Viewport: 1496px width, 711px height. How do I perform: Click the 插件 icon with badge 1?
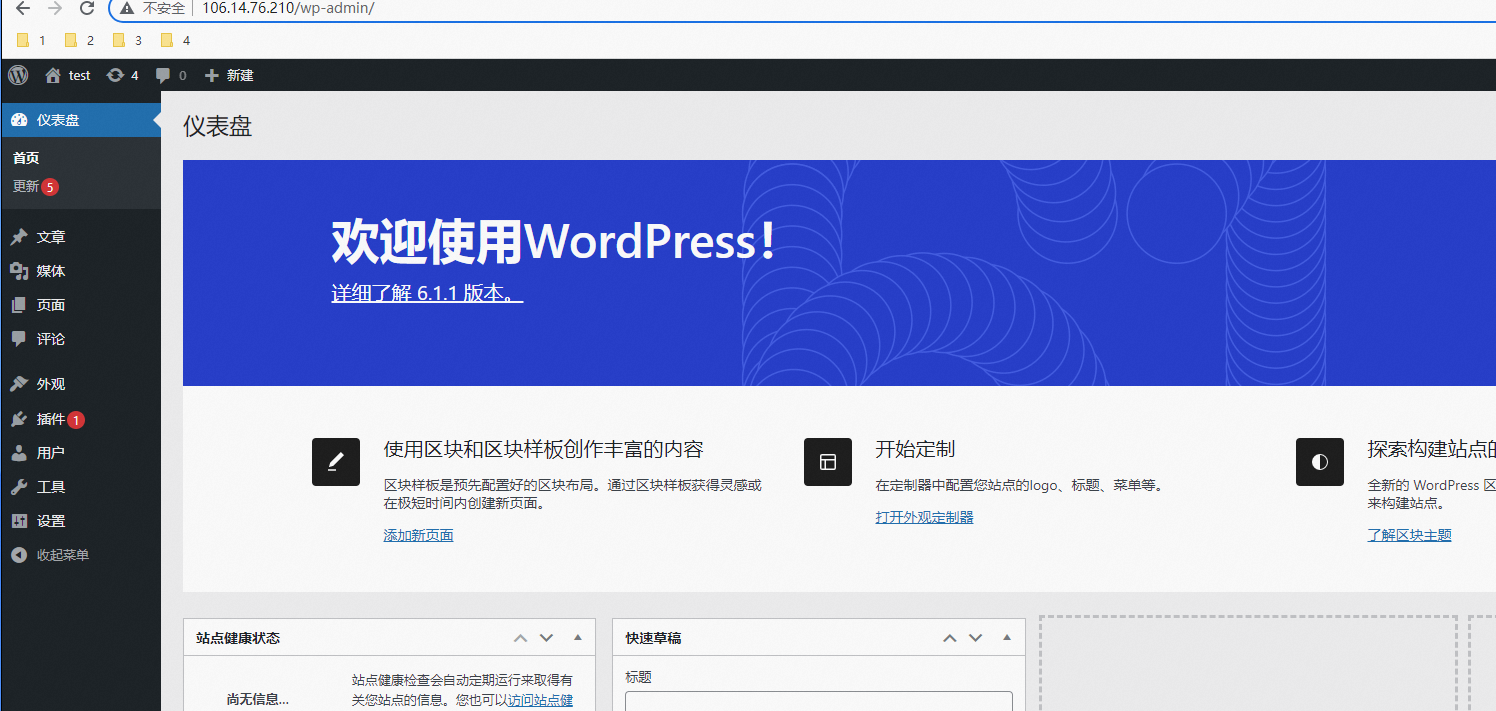(x=20, y=418)
